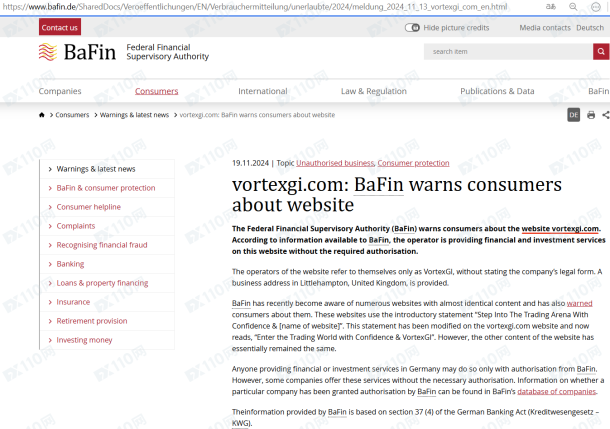Switch page language via DE icon
The height and width of the screenshot is (429, 610).
click(x=573, y=115)
